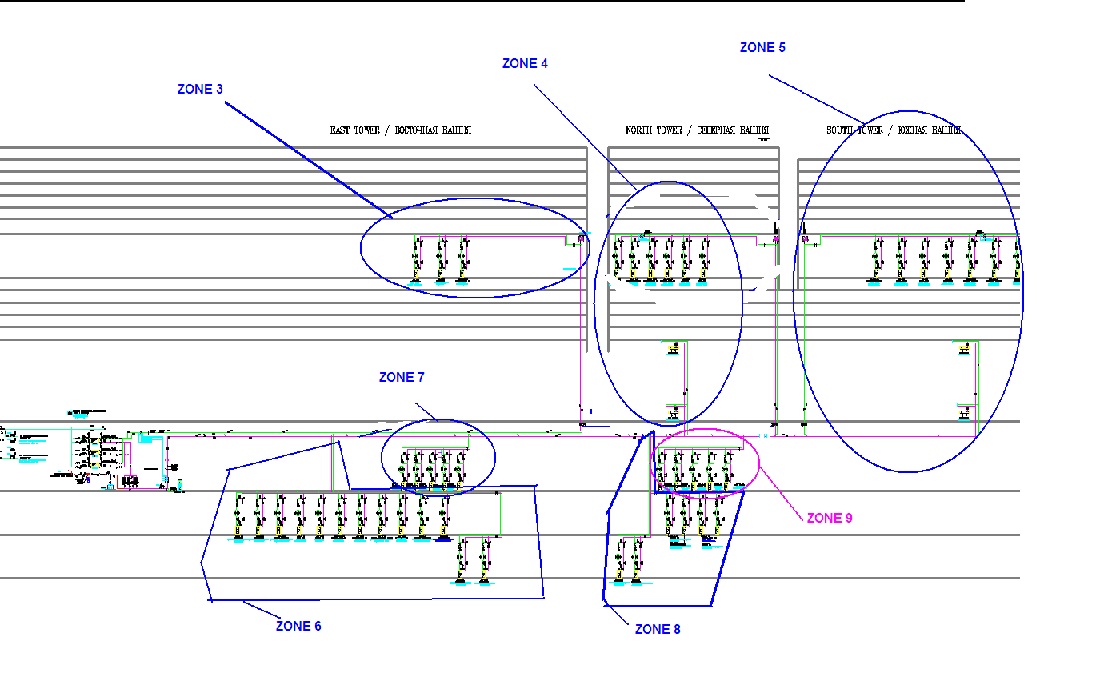Select the magenta ZONE 9 label
The width and height of the screenshot is (1097, 674).
coord(829,518)
